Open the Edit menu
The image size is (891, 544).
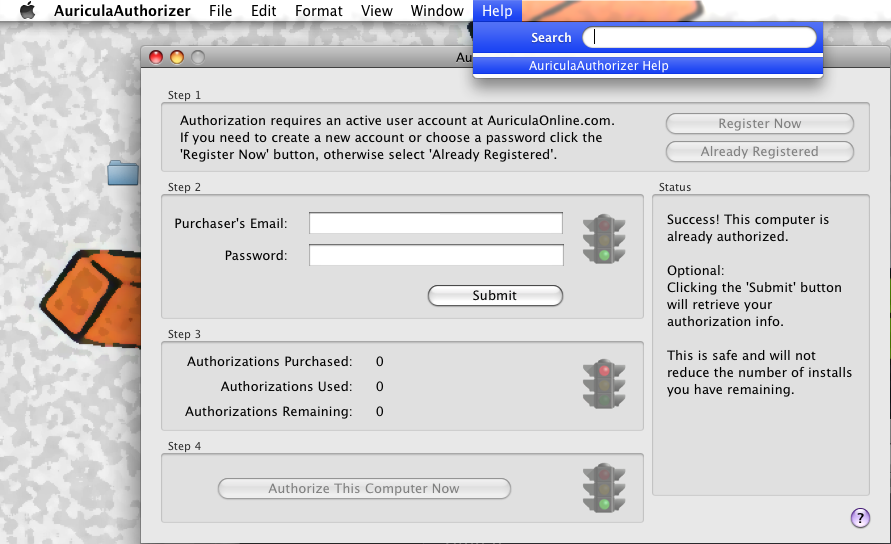[x=264, y=11]
